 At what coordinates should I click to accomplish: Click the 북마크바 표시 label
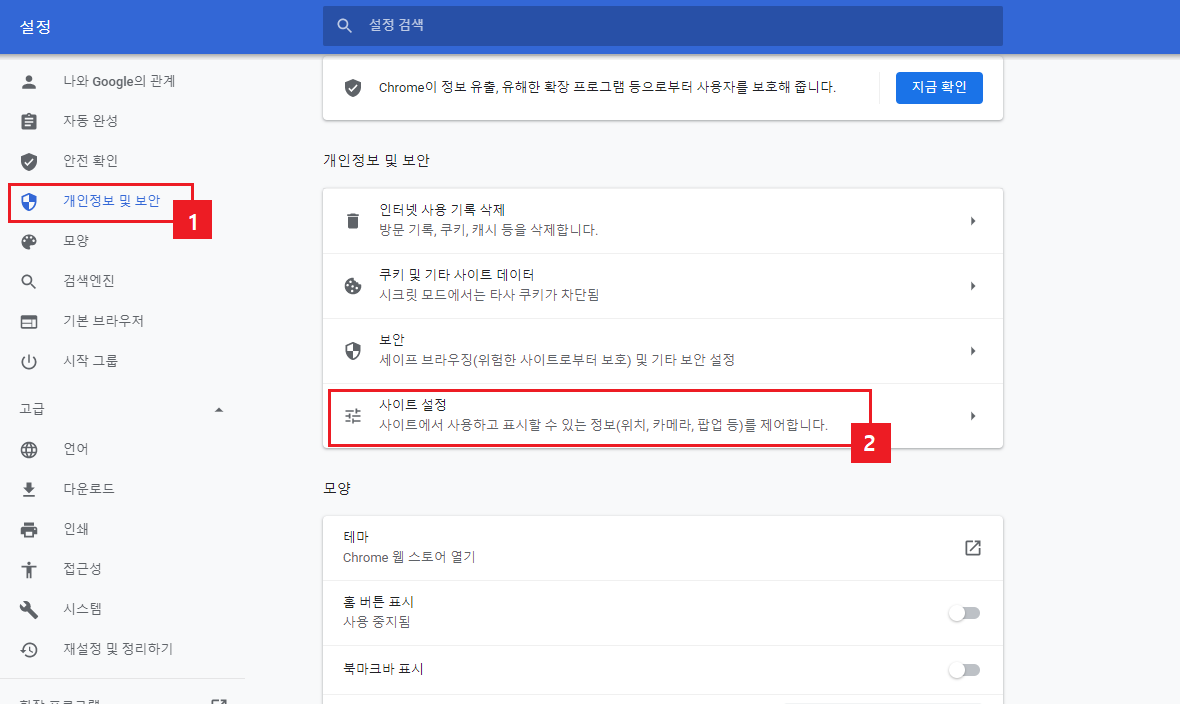(383, 669)
